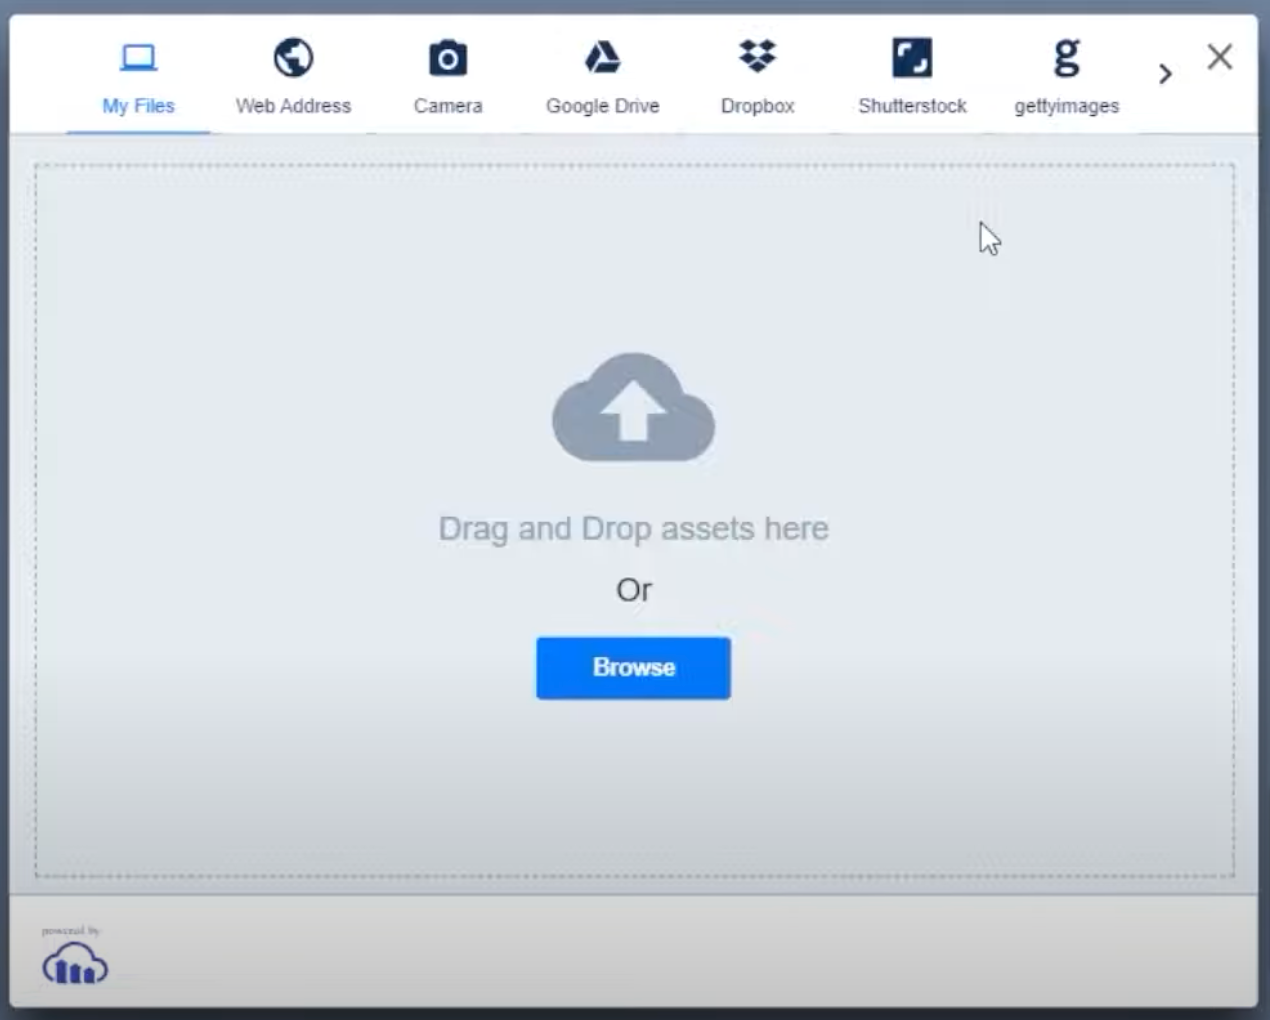Dismiss the upload dialog with X
This screenshot has width=1270, height=1020.
pyautogui.click(x=1219, y=58)
